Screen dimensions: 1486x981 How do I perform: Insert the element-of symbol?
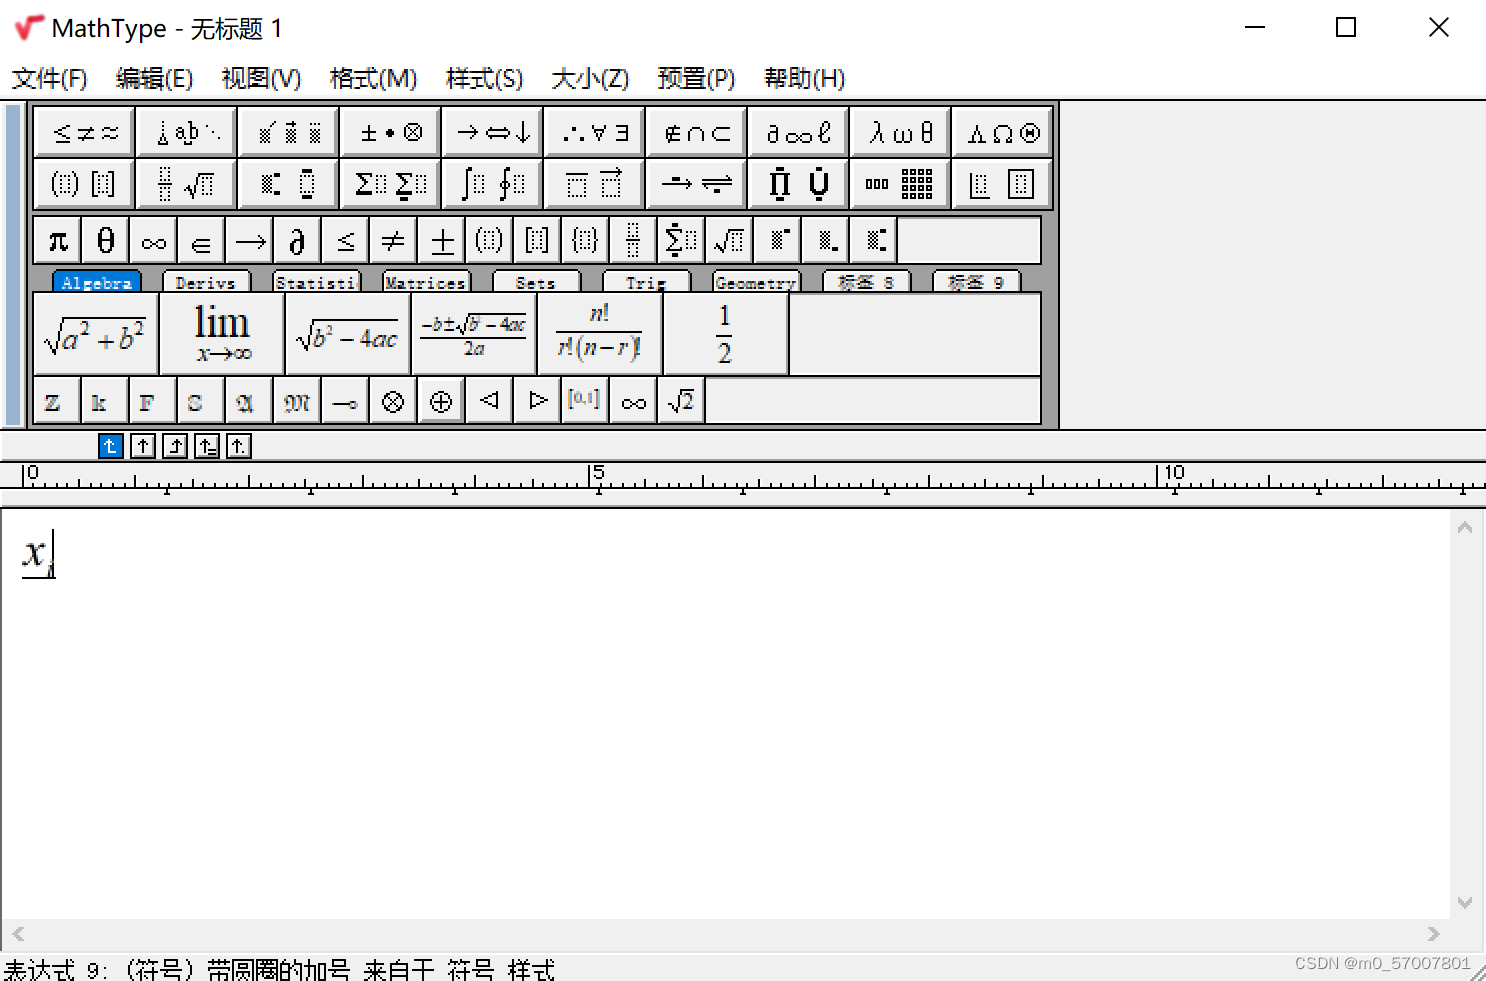pos(202,240)
